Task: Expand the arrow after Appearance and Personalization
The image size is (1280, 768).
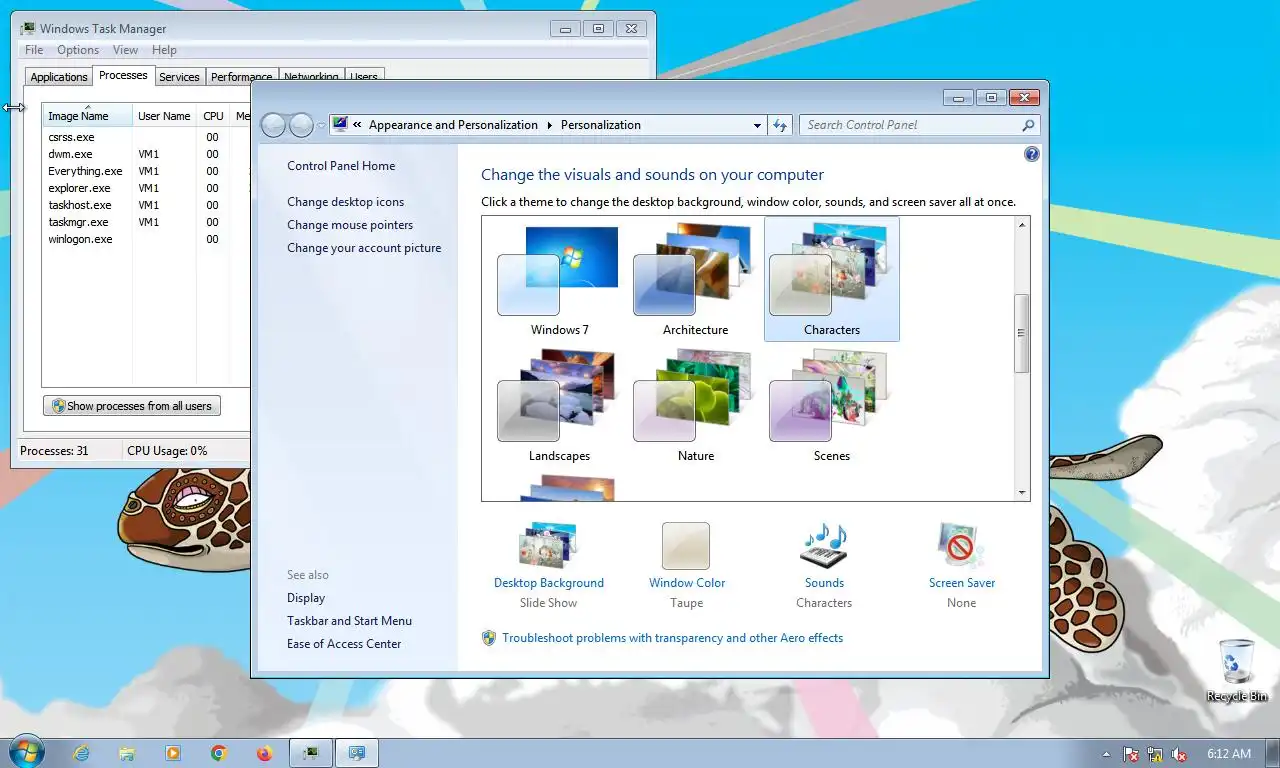Action: pos(549,125)
